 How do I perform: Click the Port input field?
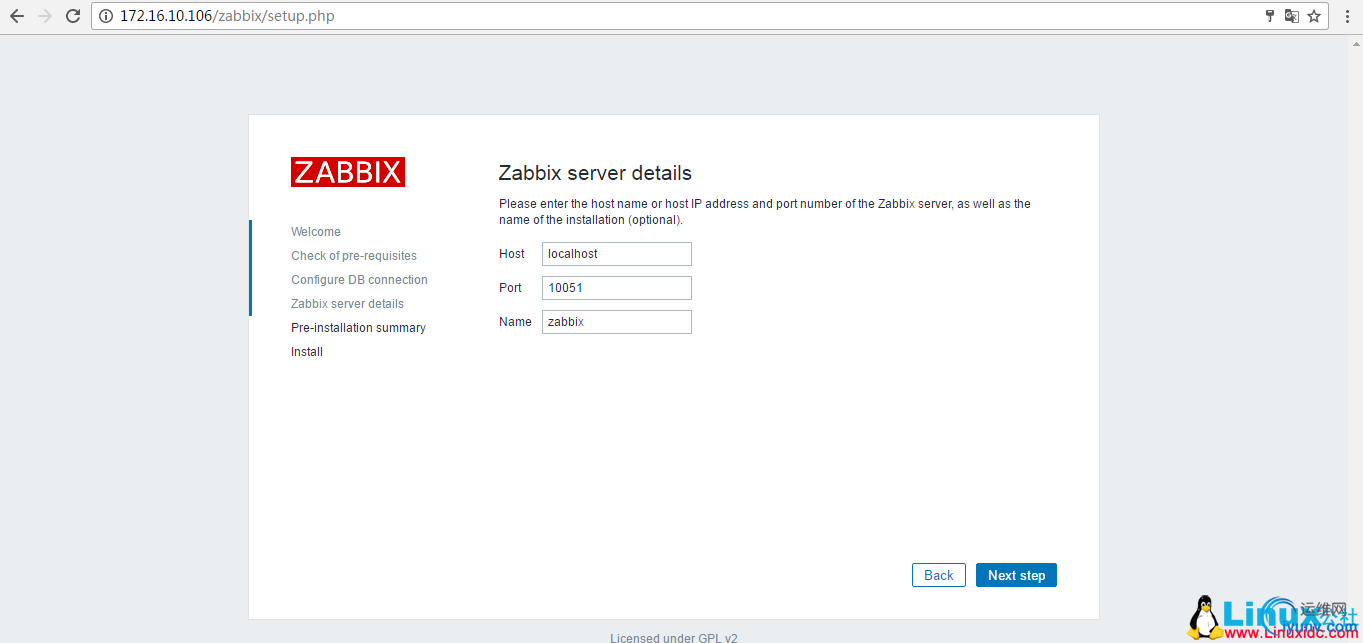click(617, 288)
